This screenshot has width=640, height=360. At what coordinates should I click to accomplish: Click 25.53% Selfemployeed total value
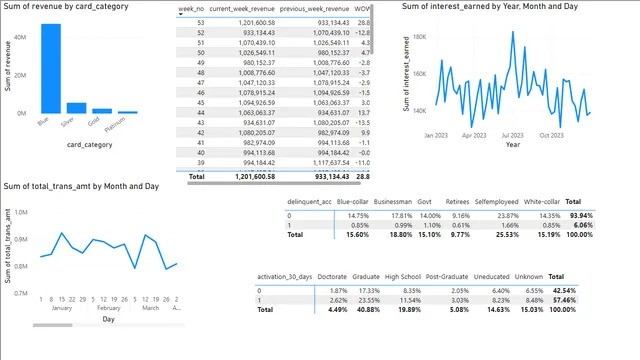[508, 235]
